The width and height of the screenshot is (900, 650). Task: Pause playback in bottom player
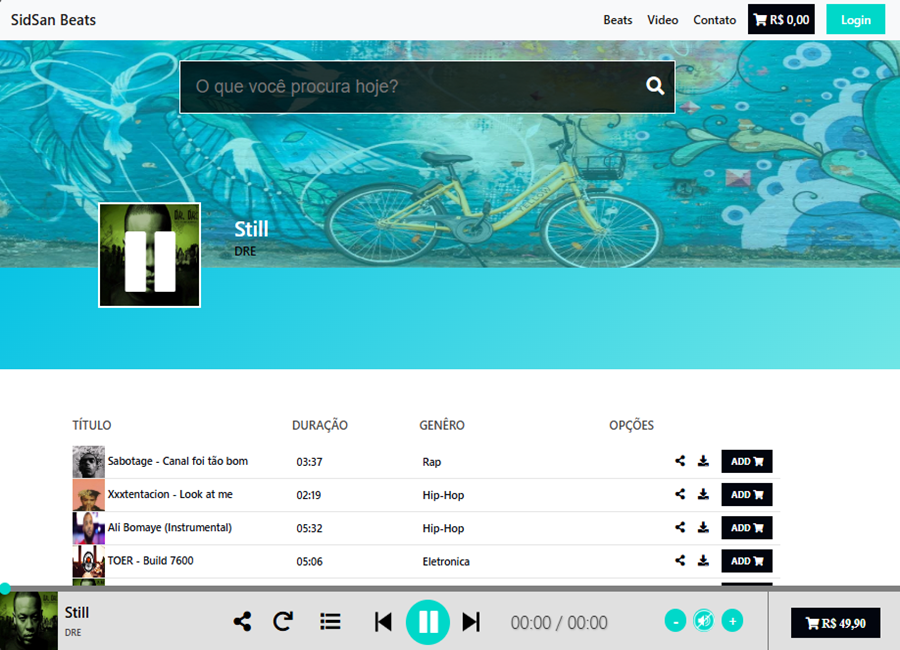[x=428, y=622]
